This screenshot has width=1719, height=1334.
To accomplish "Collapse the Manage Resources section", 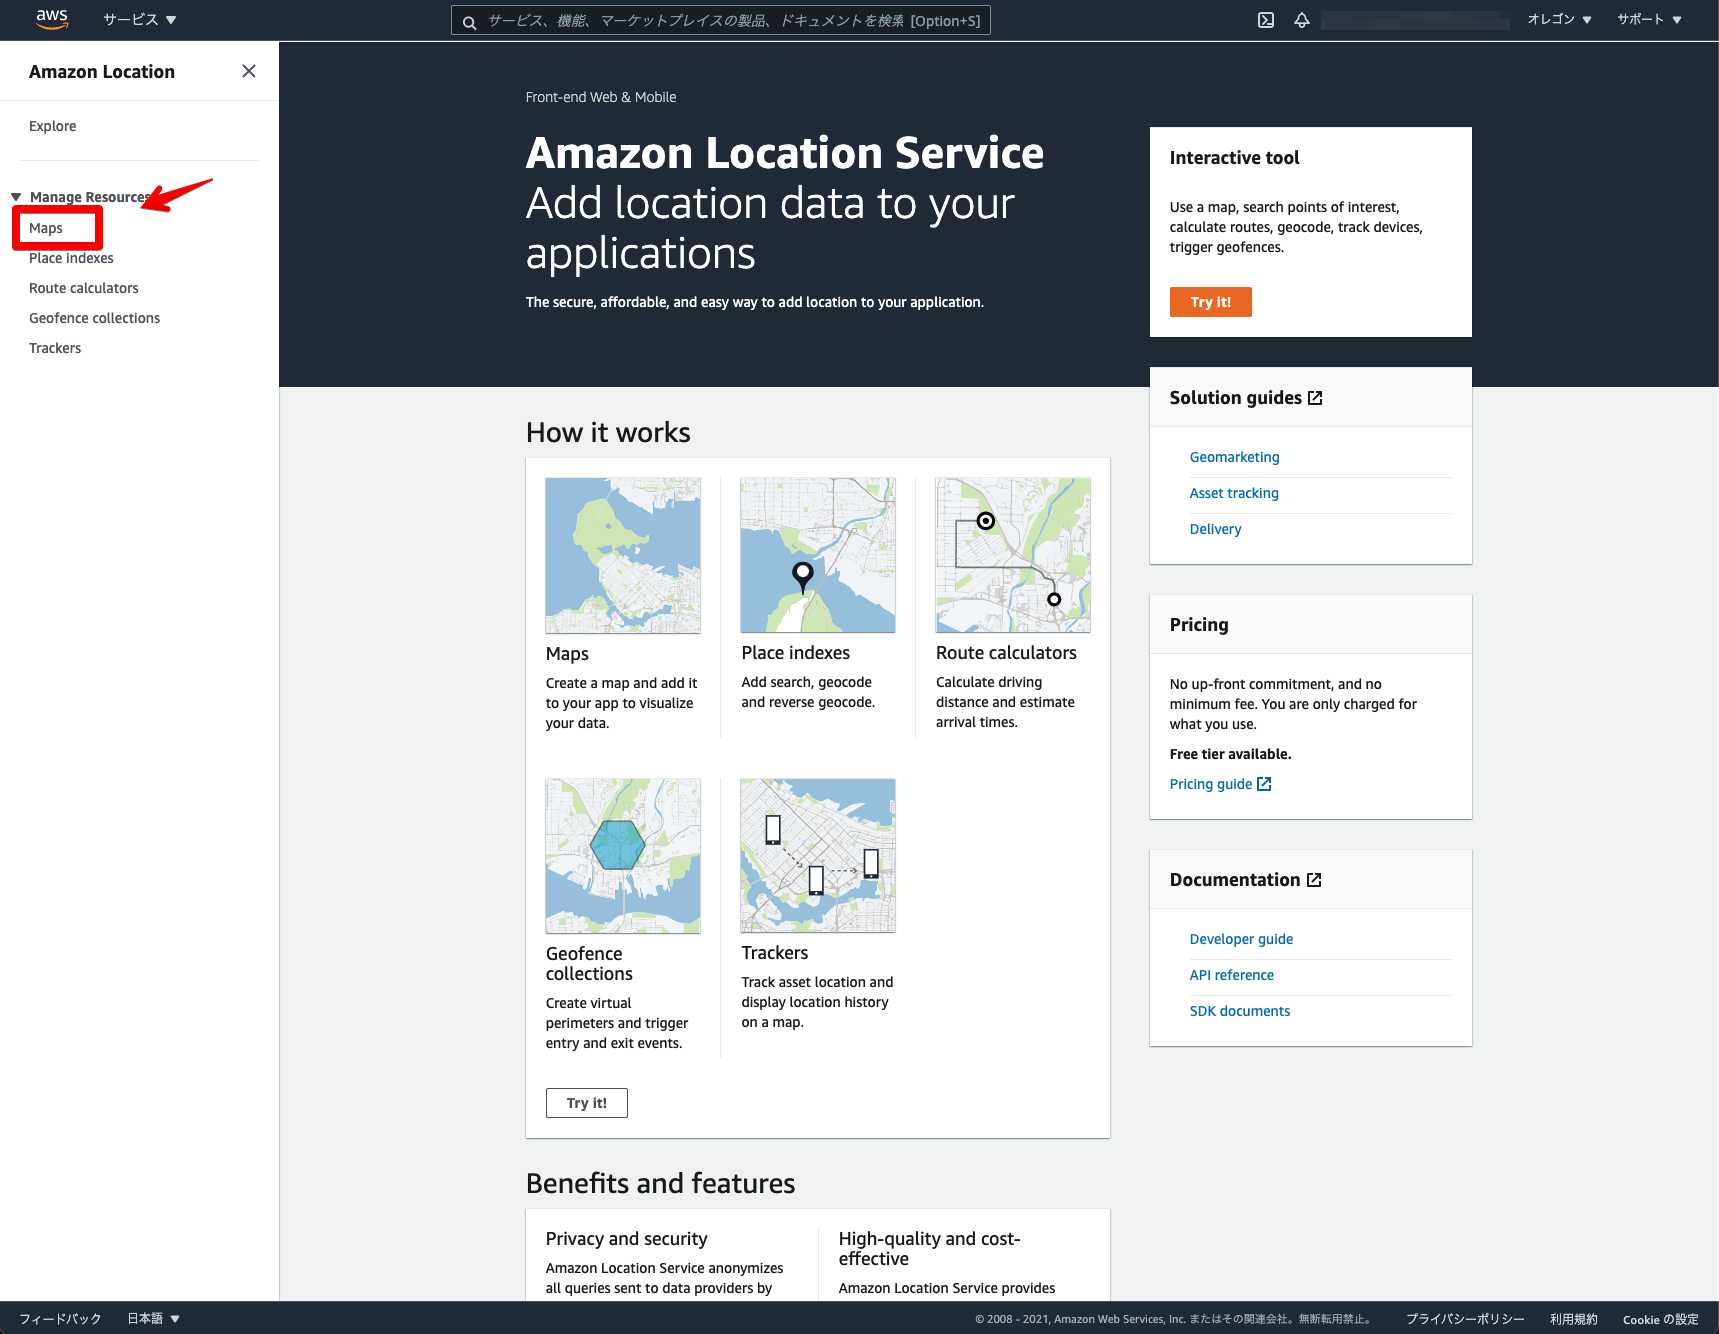I will (16, 197).
